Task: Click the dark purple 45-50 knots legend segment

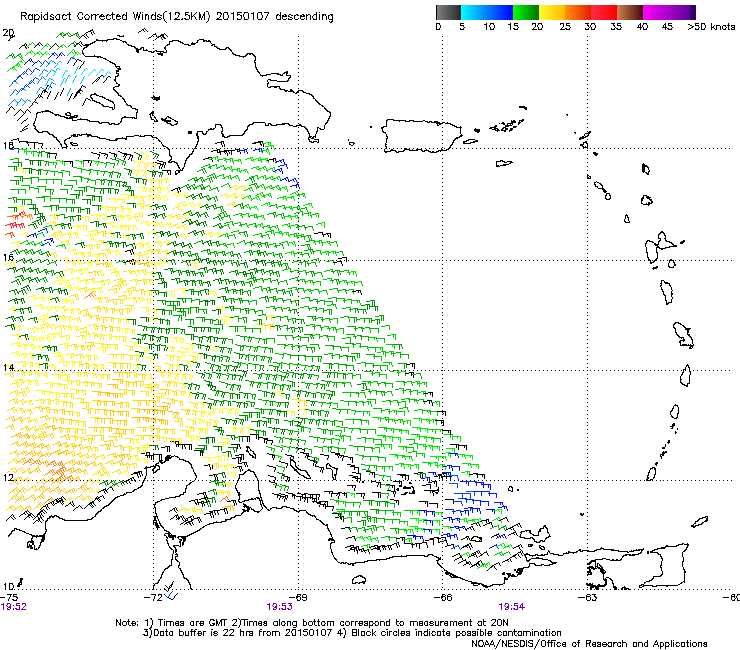Action: tap(682, 12)
